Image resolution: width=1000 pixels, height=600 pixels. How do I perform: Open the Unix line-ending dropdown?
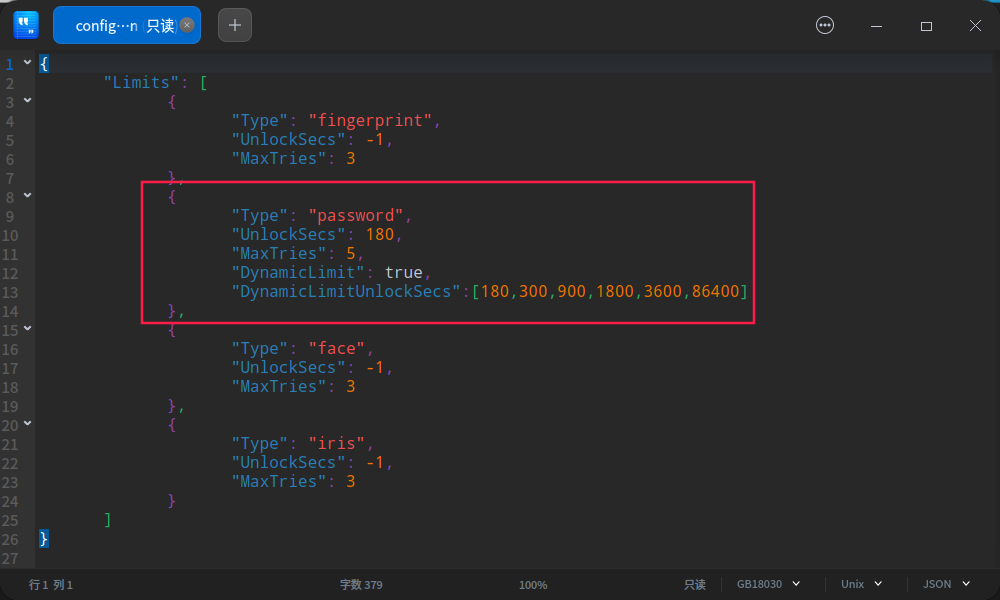pos(860,584)
